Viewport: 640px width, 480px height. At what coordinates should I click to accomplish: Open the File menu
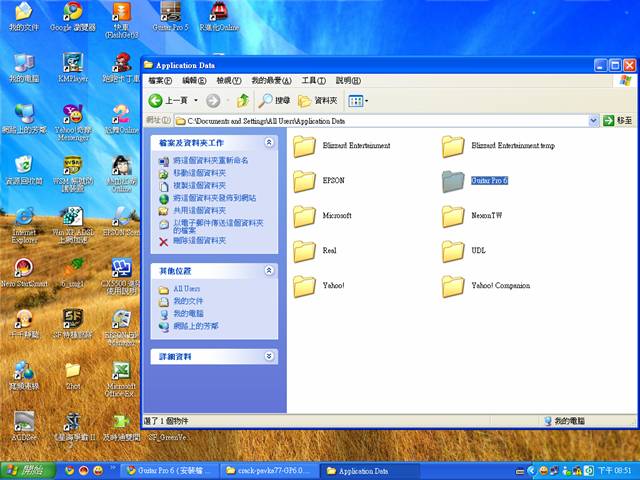click(160, 80)
